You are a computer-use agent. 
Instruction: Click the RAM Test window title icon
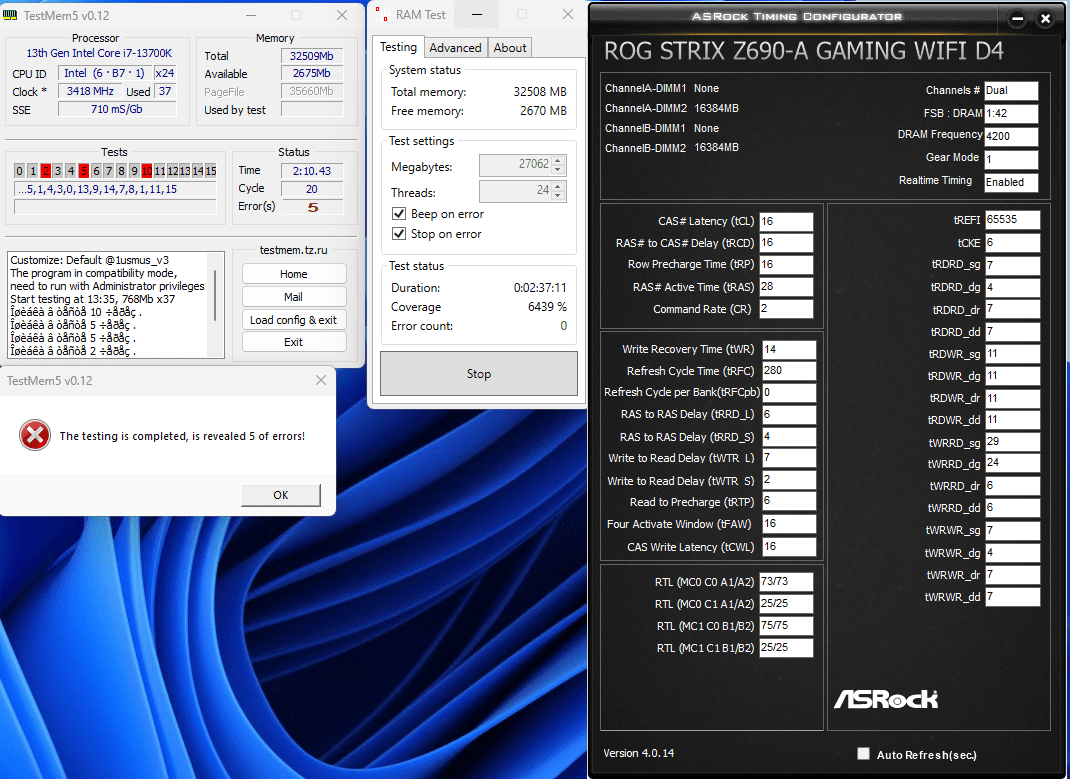tap(382, 14)
